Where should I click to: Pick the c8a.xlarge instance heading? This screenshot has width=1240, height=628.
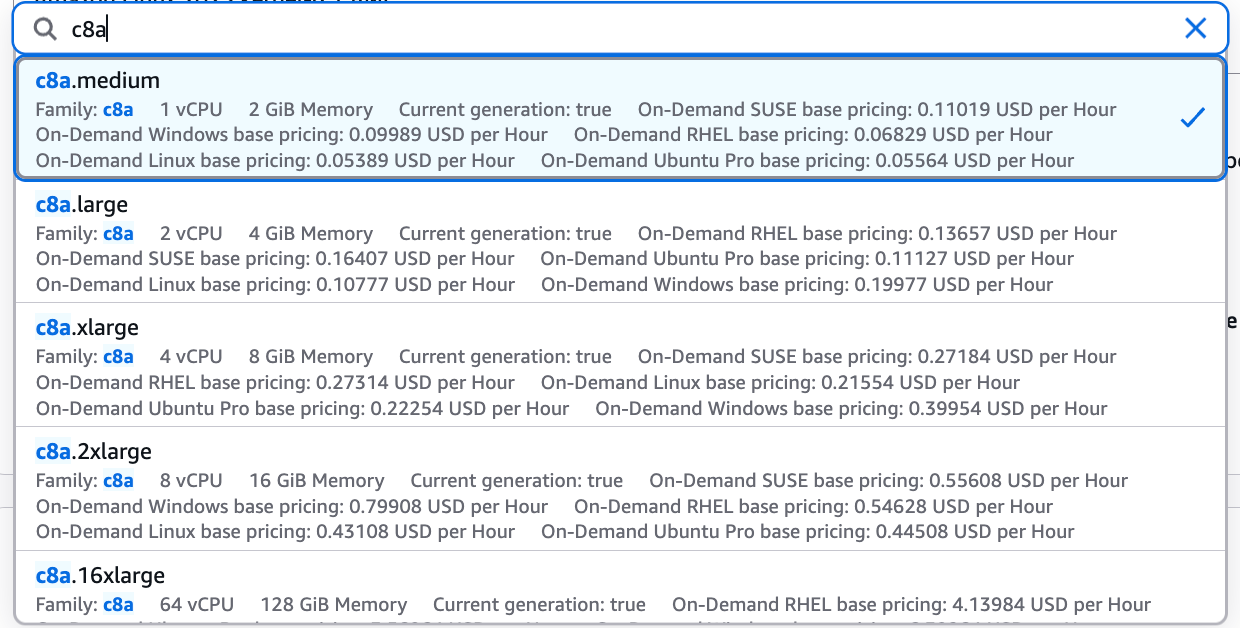[x=87, y=328]
